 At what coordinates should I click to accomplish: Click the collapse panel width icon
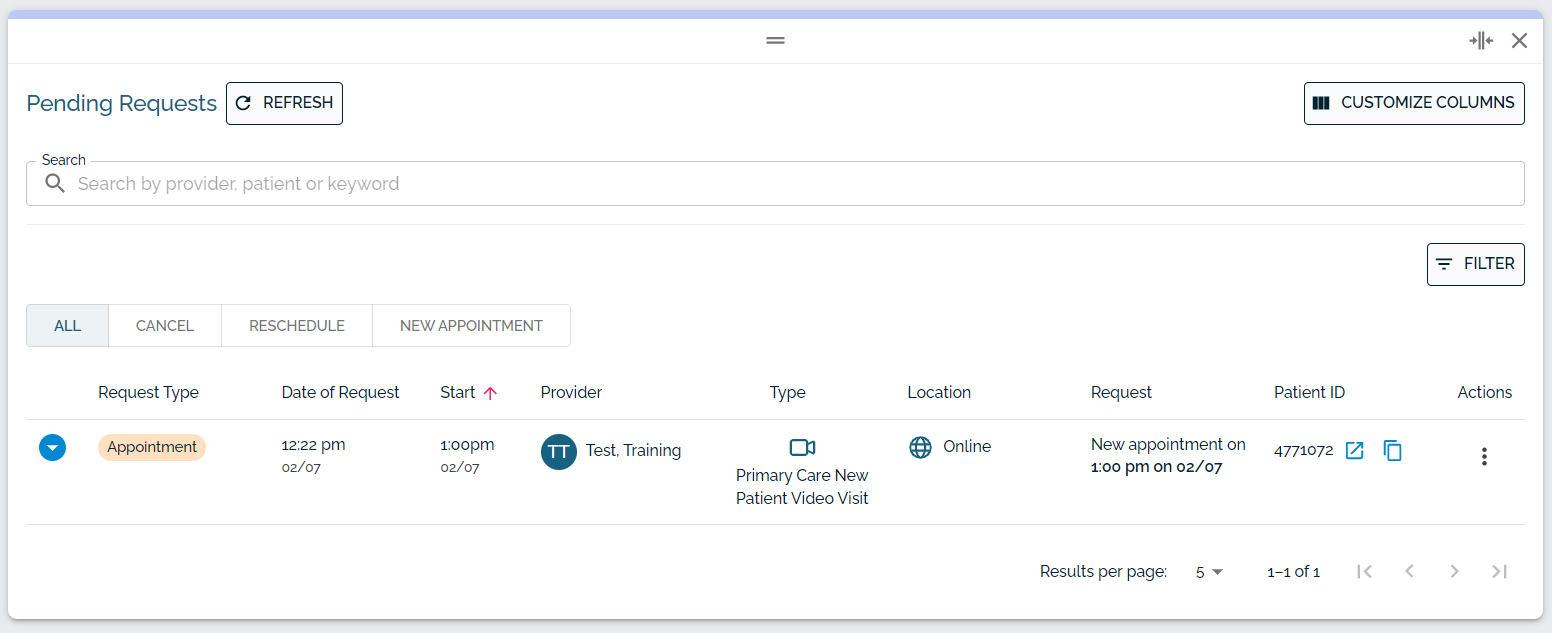[1481, 41]
